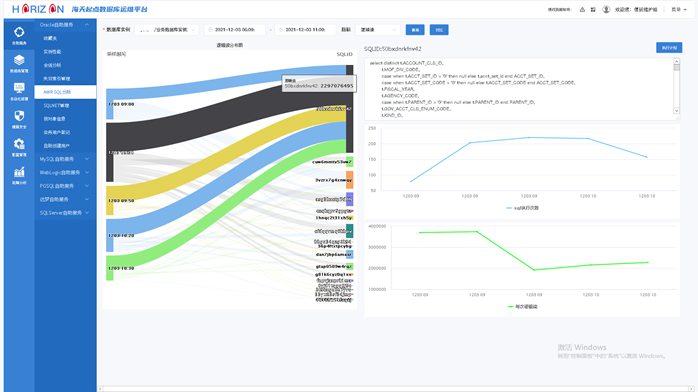Open the configuration gear sidebar icon
Screen dimensions: 698x392
click(x=19, y=144)
